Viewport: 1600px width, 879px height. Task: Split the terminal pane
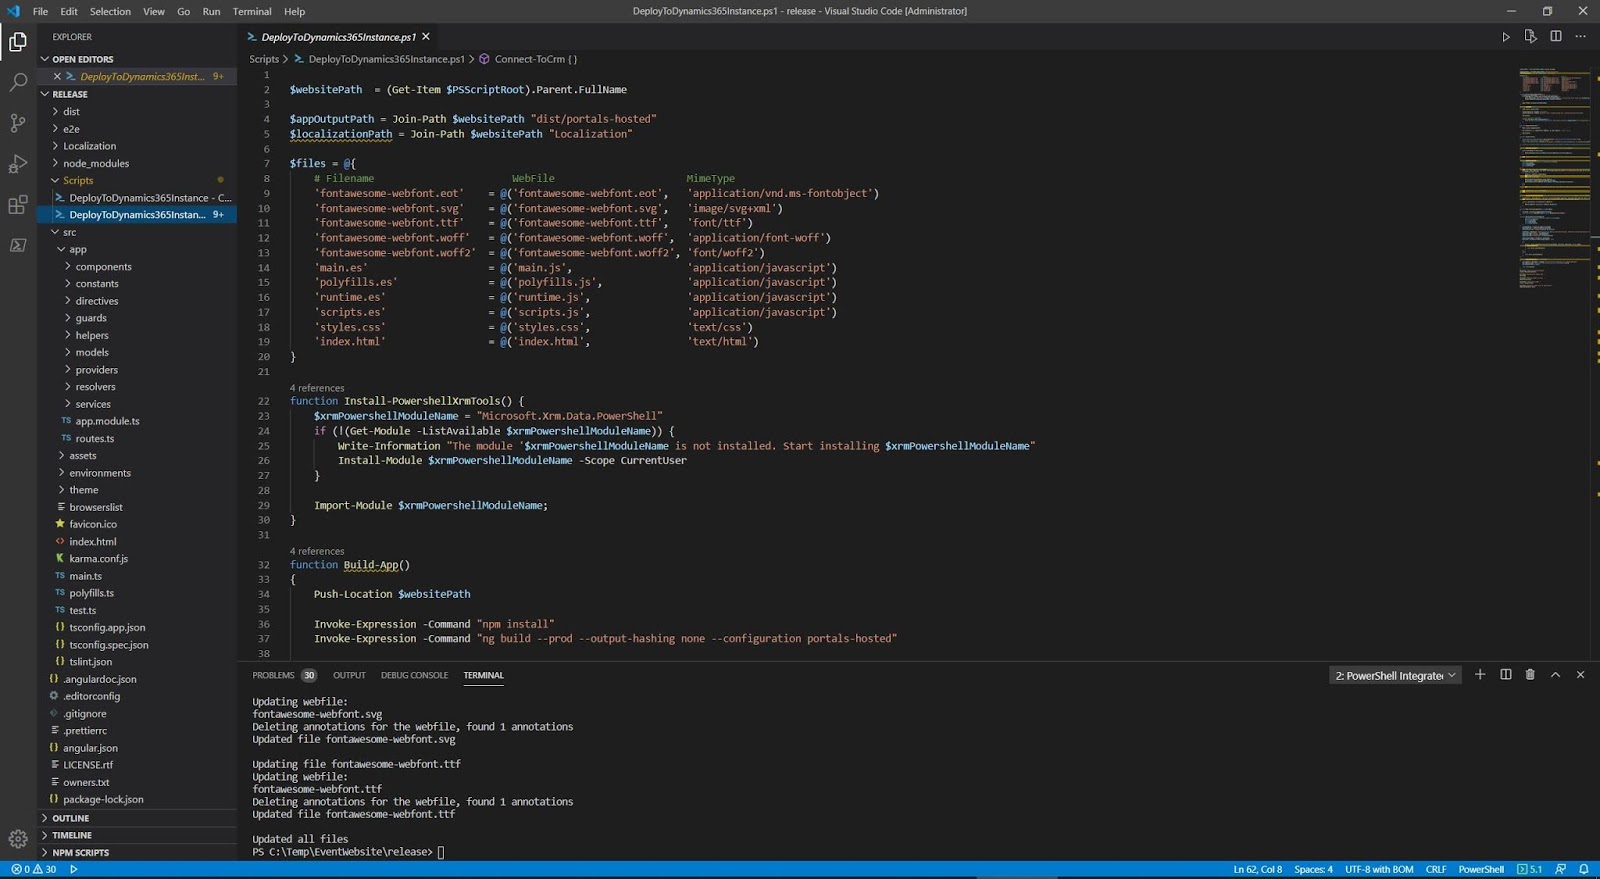pos(1505,675)
